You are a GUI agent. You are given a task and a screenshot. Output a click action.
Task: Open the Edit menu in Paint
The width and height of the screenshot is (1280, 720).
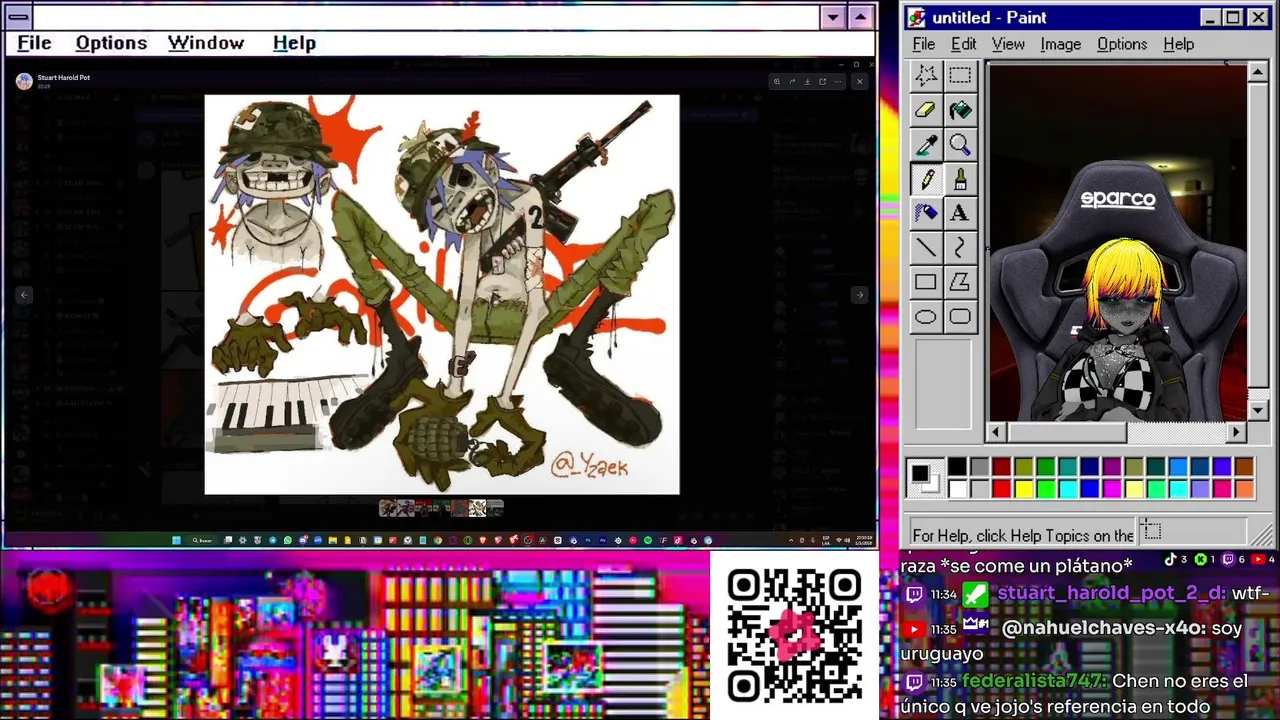click(963, 44)
